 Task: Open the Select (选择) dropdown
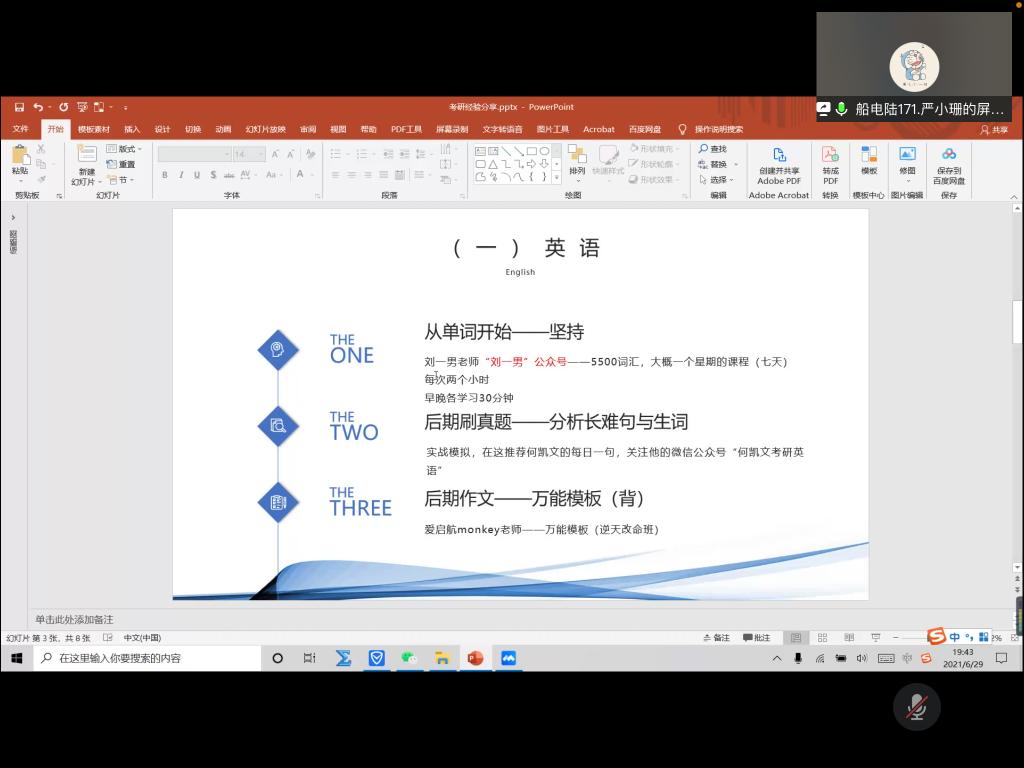click(x=717, y=180)
